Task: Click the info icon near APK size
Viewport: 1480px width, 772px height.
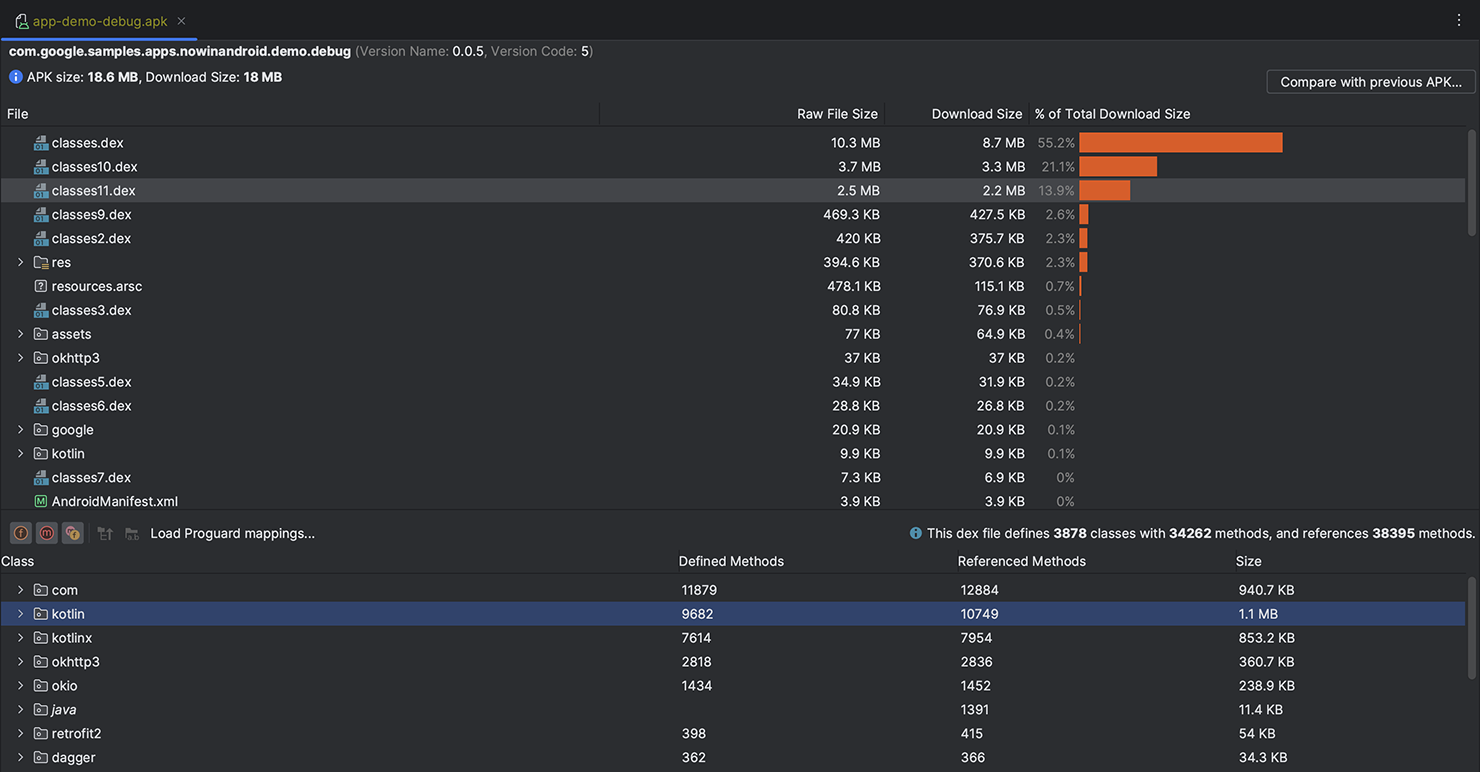Action: coord(14,76)
